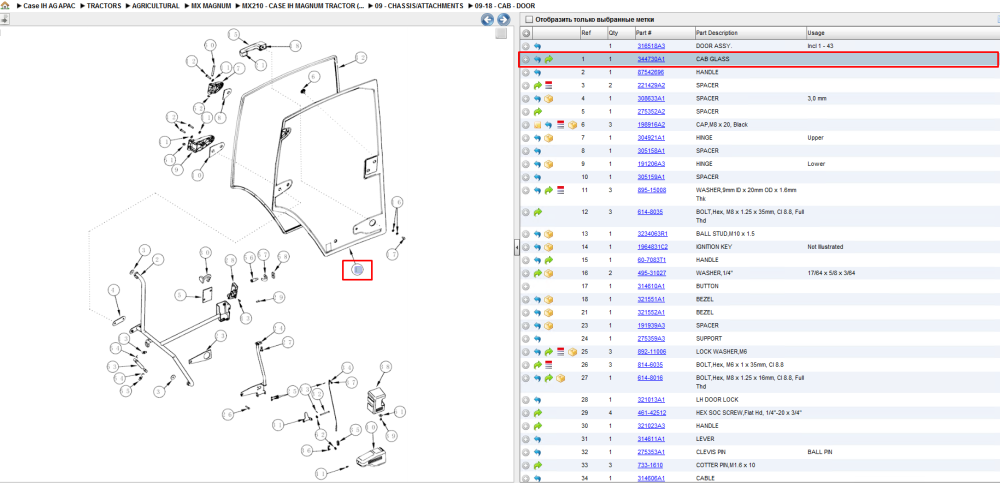Add the BUTTON row using its plus icon
This screenshot has height=483, width=1000.
tap(526, 286)
